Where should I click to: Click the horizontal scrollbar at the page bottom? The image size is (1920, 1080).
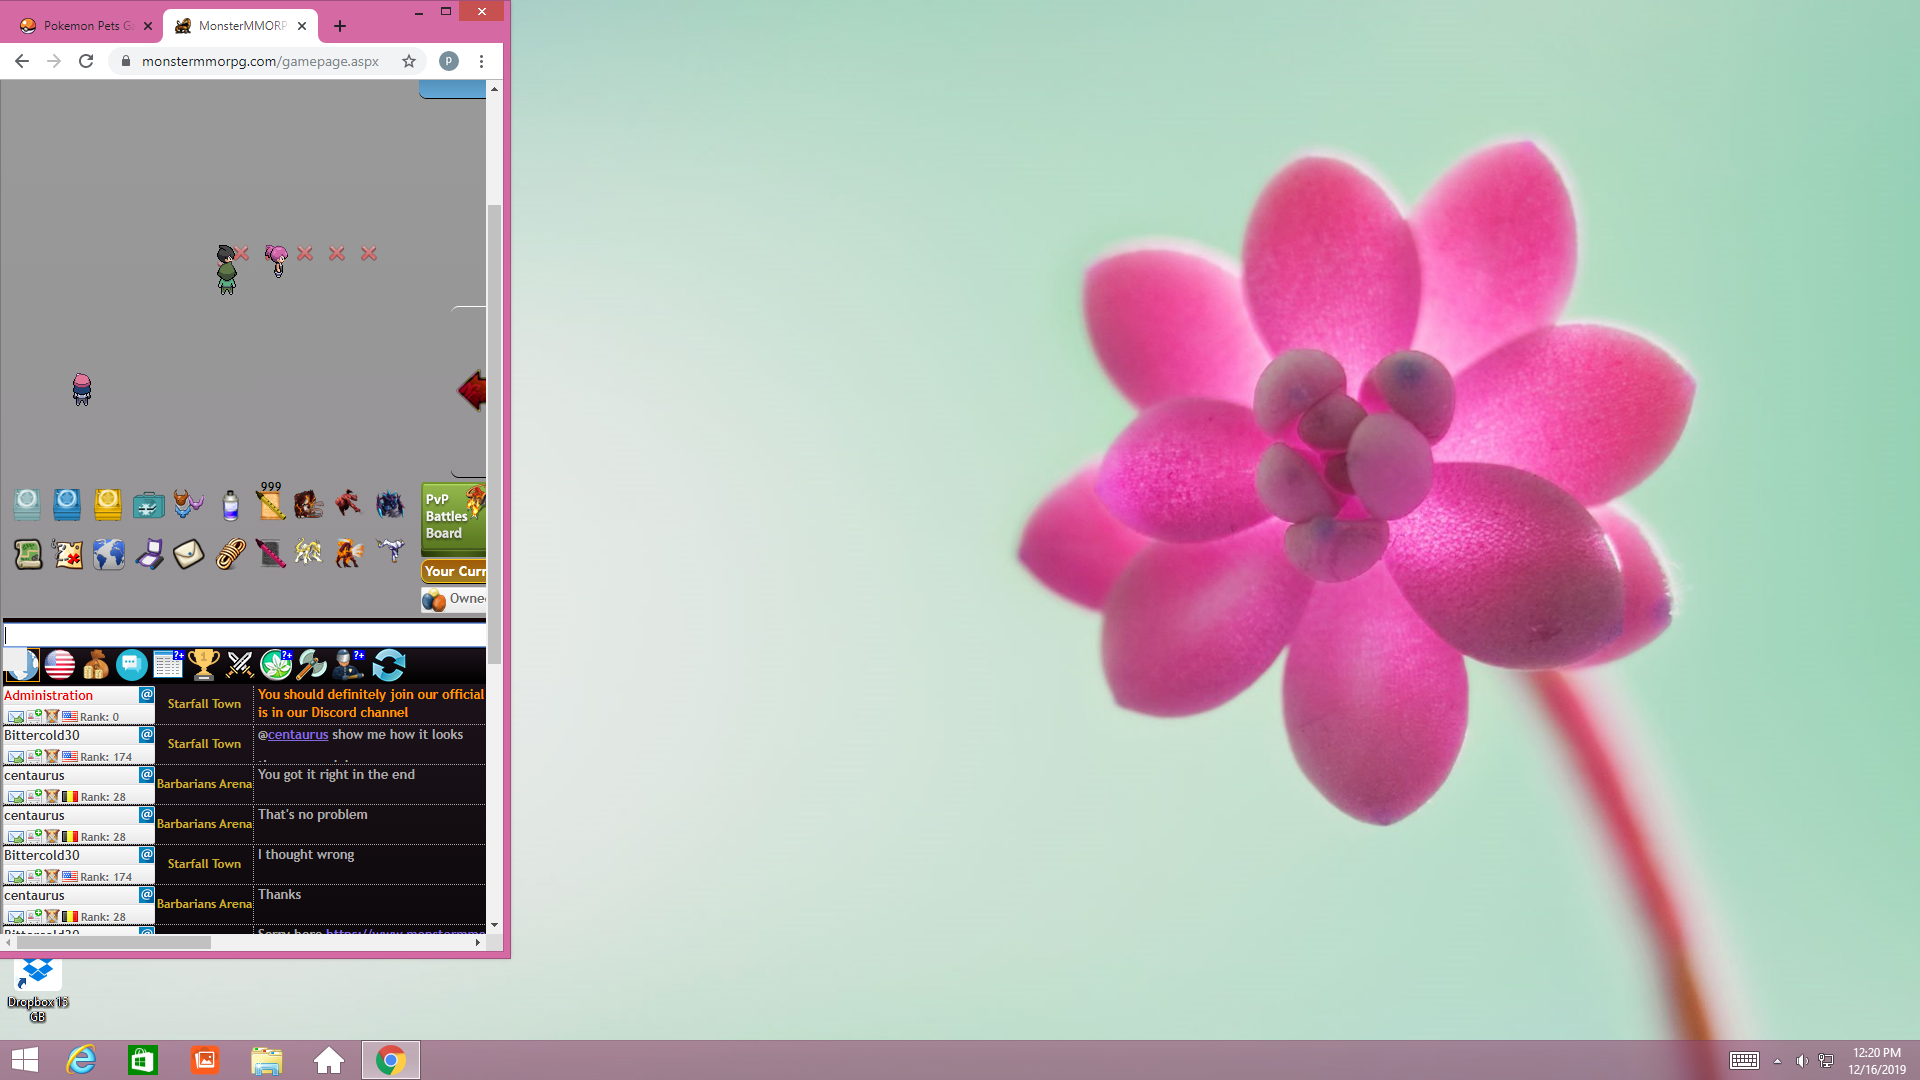(112, 943)
